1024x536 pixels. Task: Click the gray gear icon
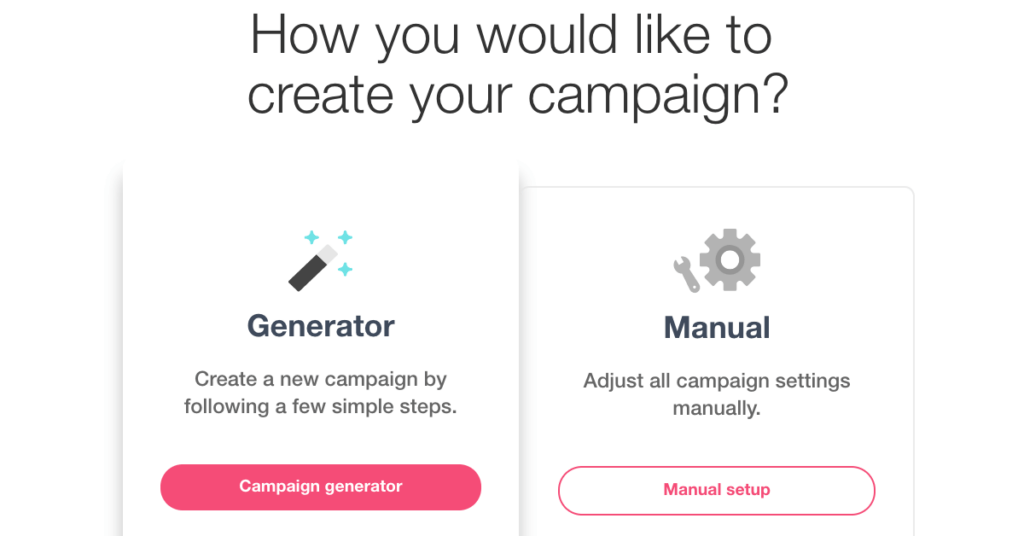point(730,259)
